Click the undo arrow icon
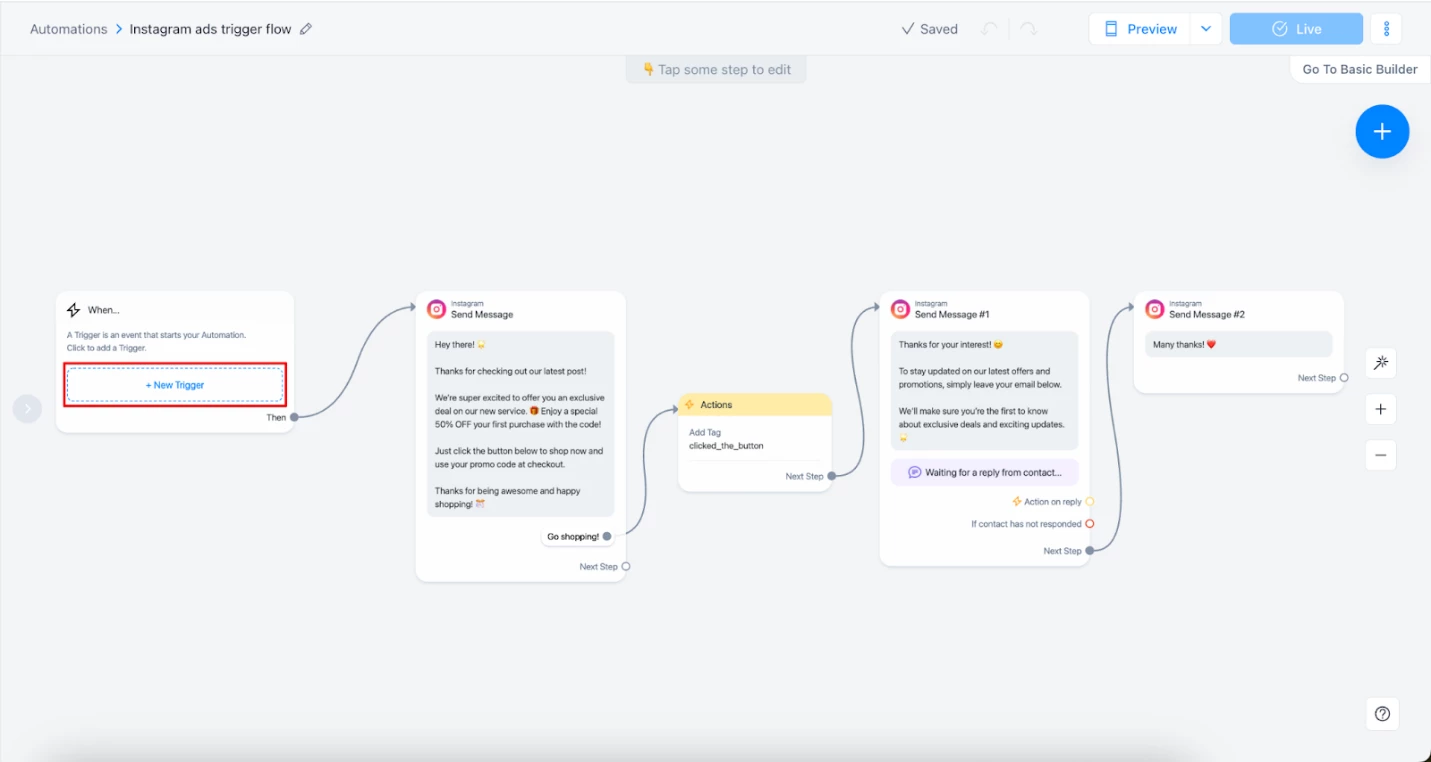Viewport: 1431px width, 762px height. [x=990, y=29]
